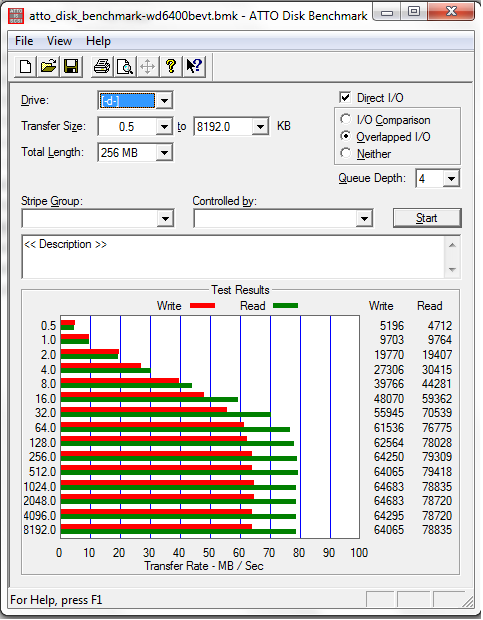Image resolution: width=483 pixels, height=620 pixels.
Task: Click the Read value 76775
Action: pyautogui.click(x=437, y=427)
